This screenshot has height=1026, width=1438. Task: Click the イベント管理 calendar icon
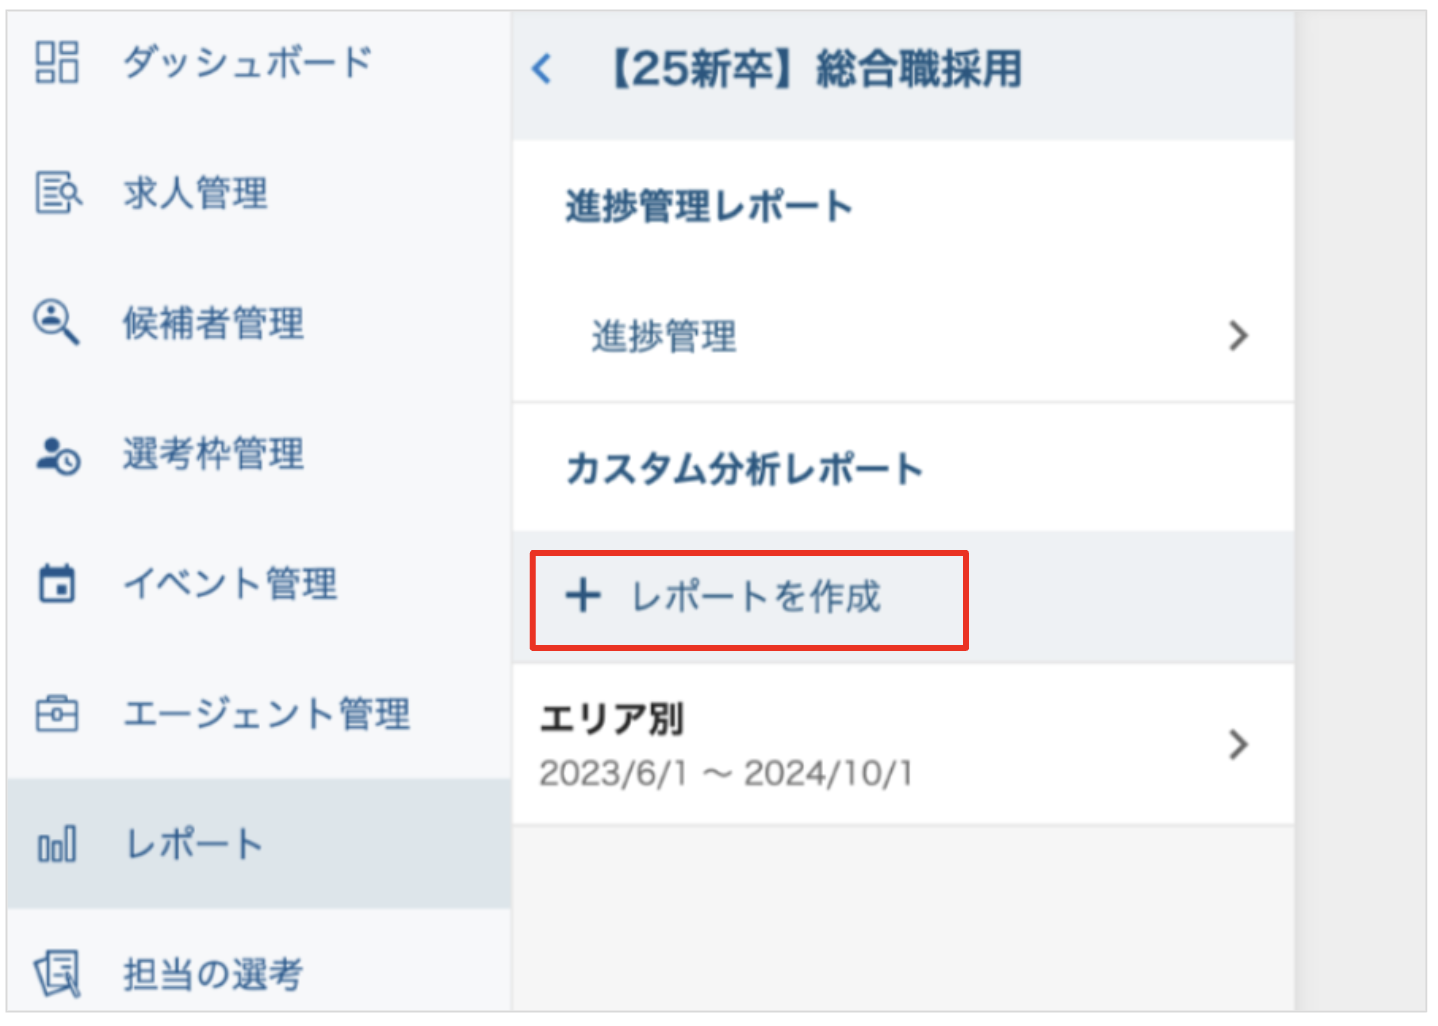pos(57,584)
